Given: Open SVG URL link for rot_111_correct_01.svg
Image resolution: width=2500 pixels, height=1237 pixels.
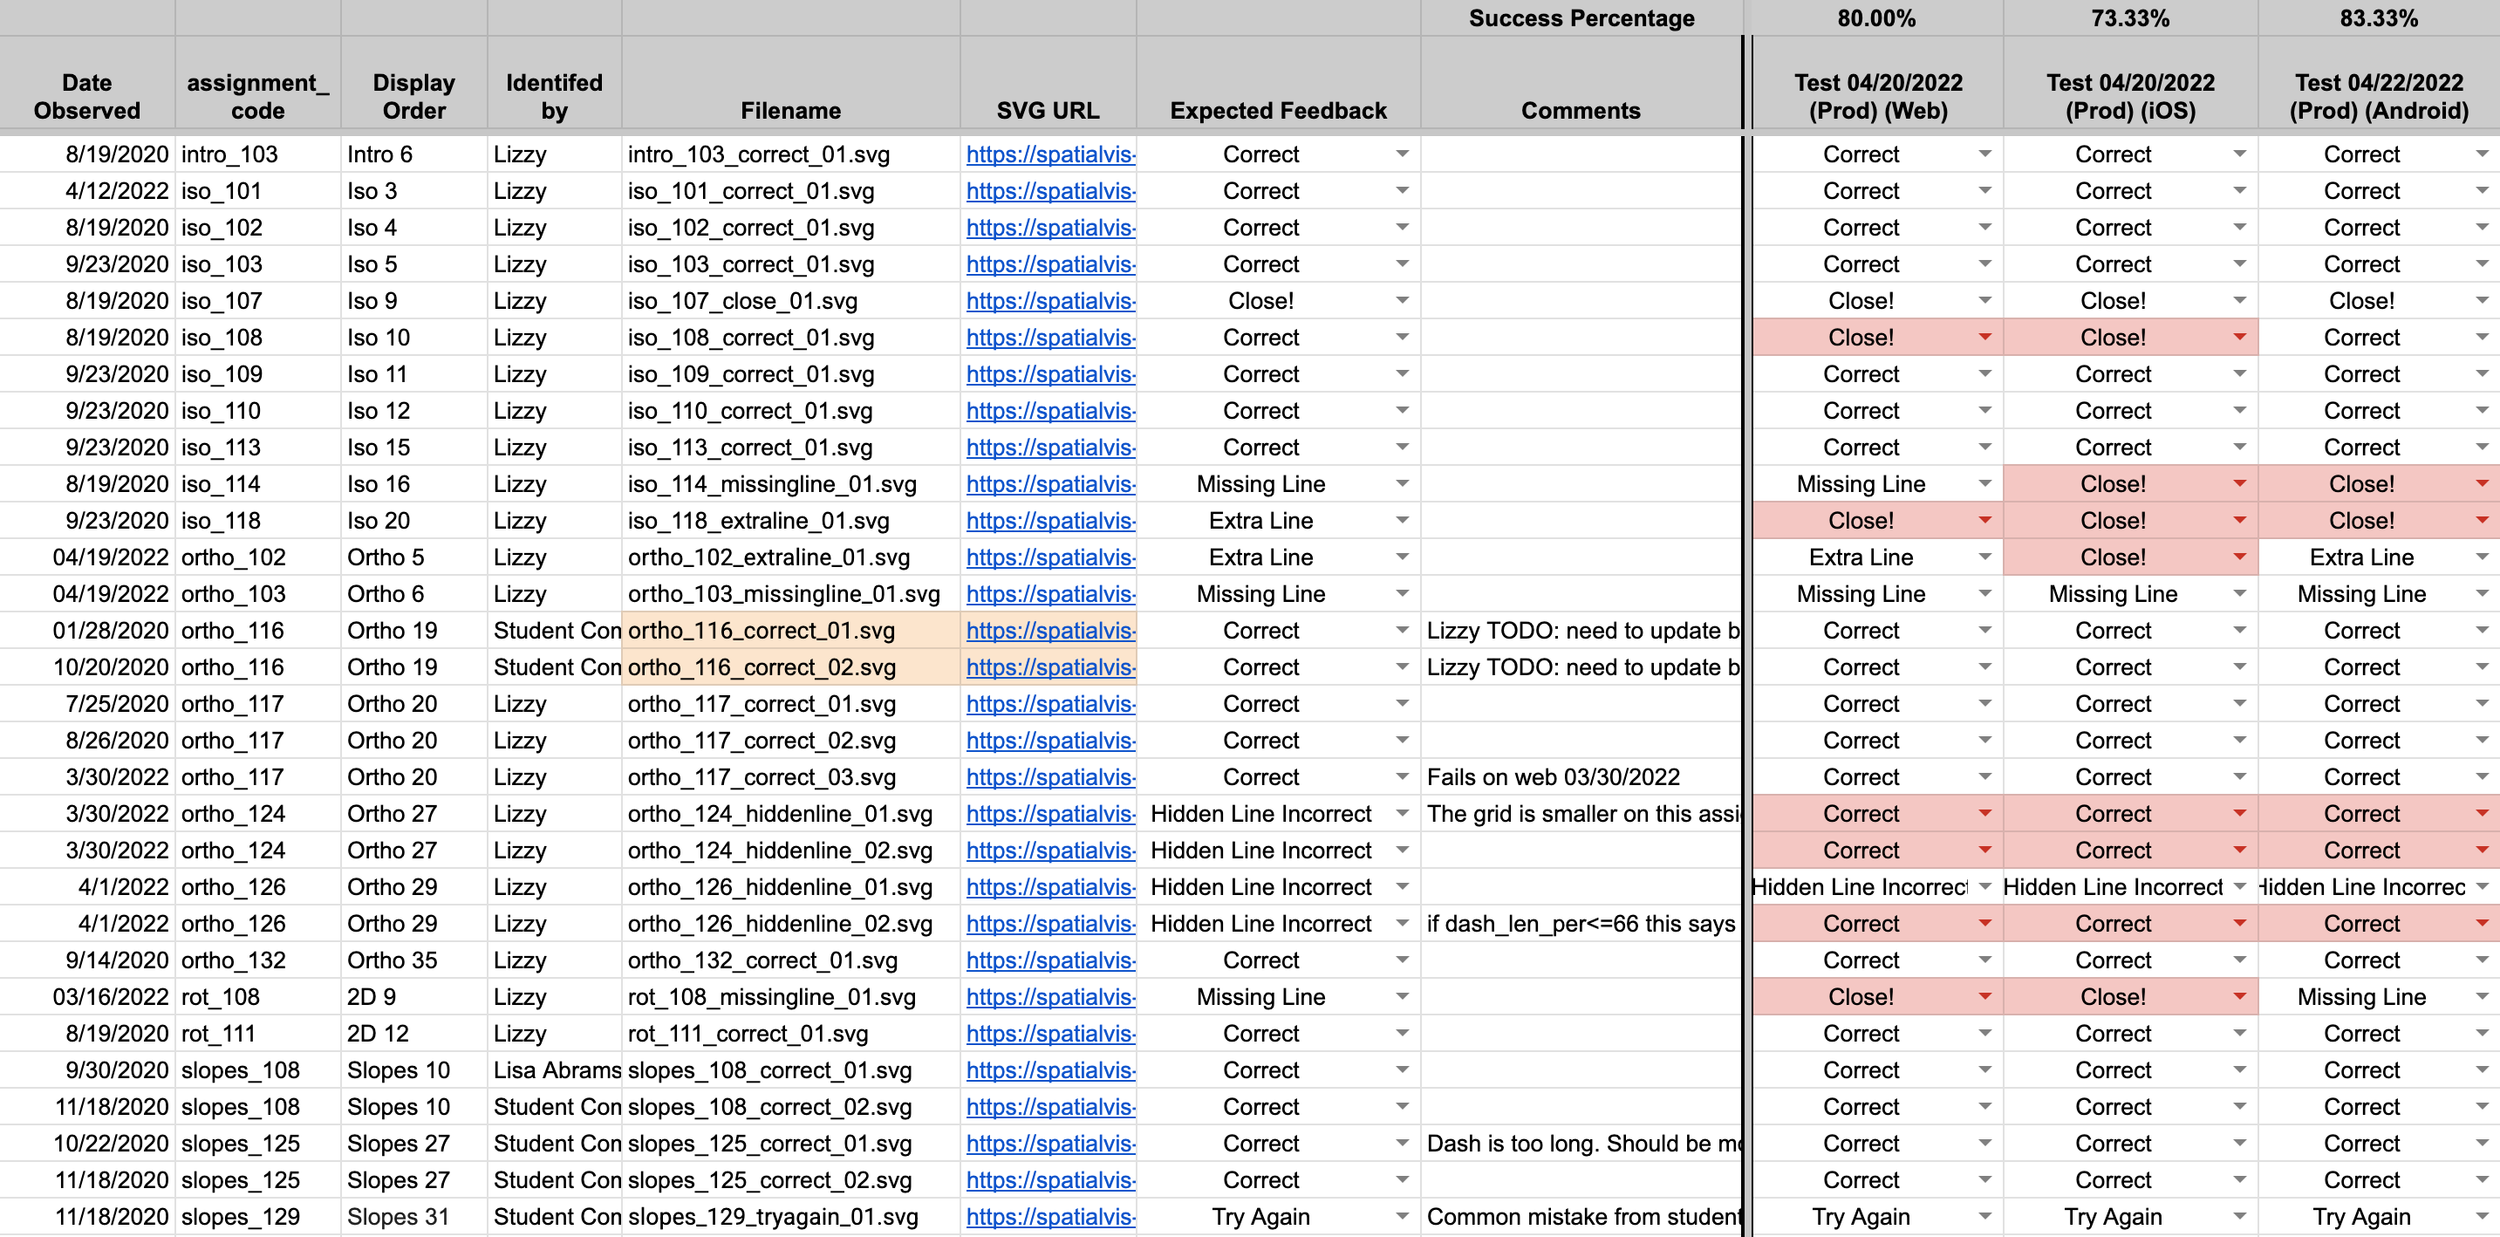Looking at the screenshot, I should [1050, 1034].
